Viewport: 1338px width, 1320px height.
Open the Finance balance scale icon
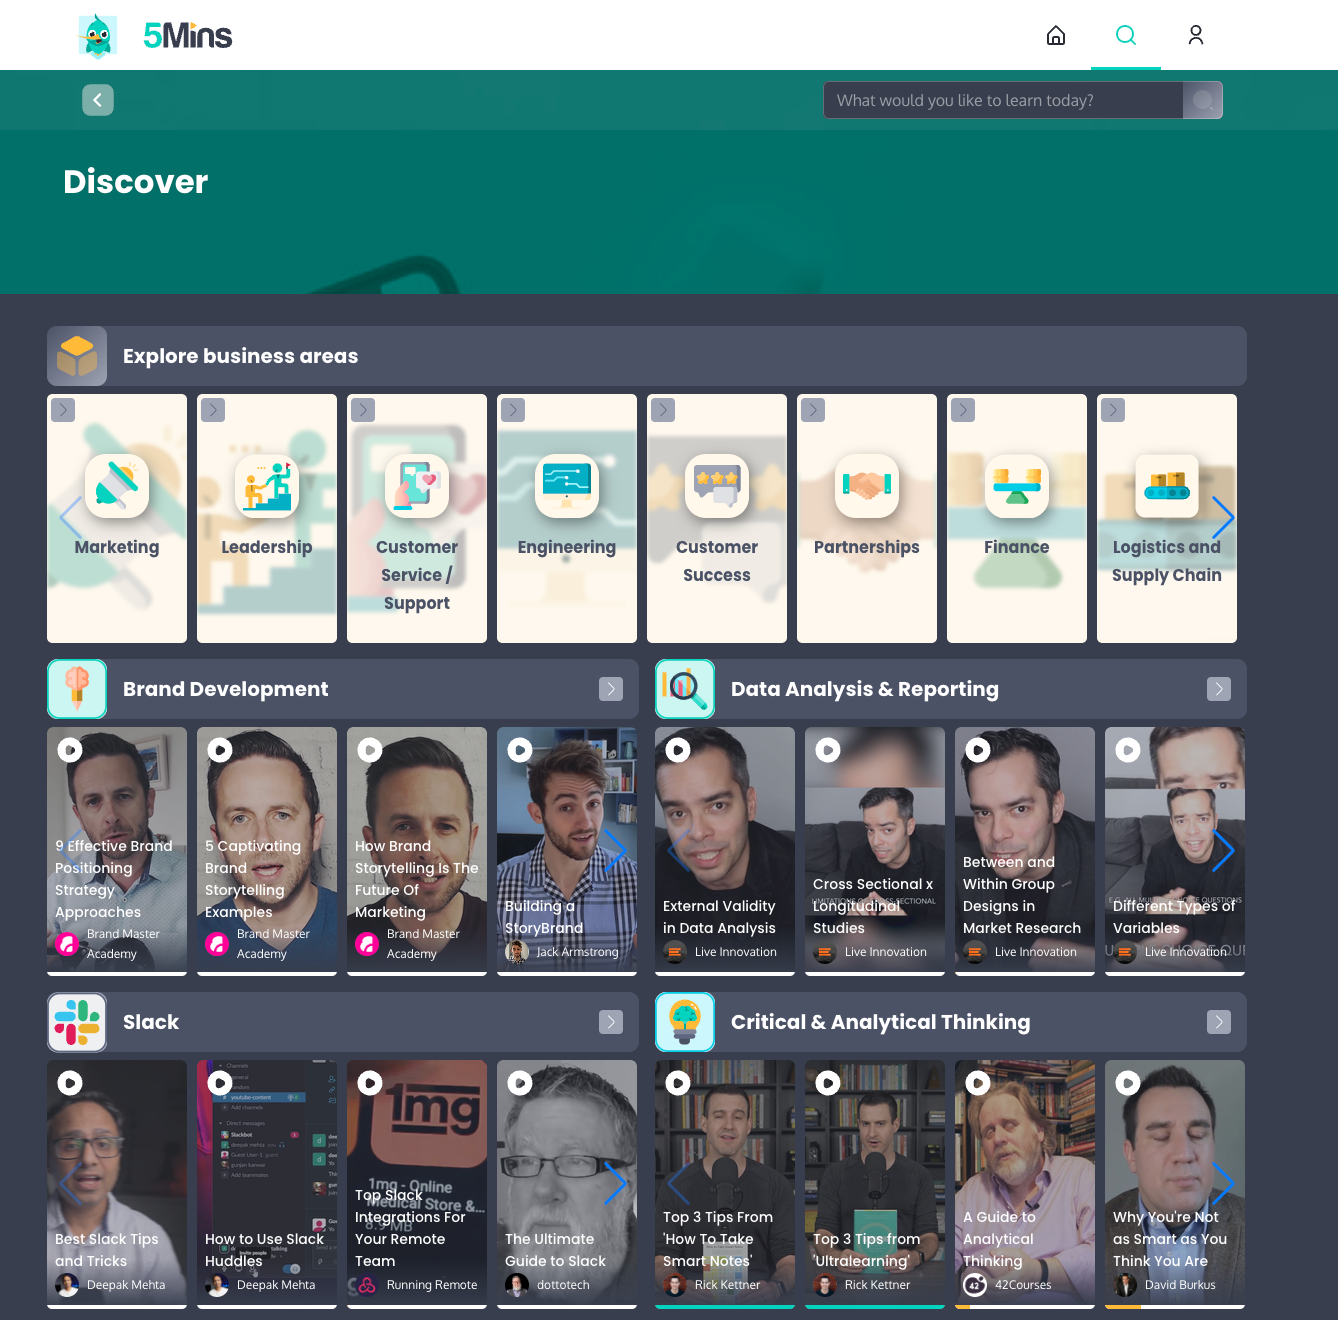(x=1017, y=486)
